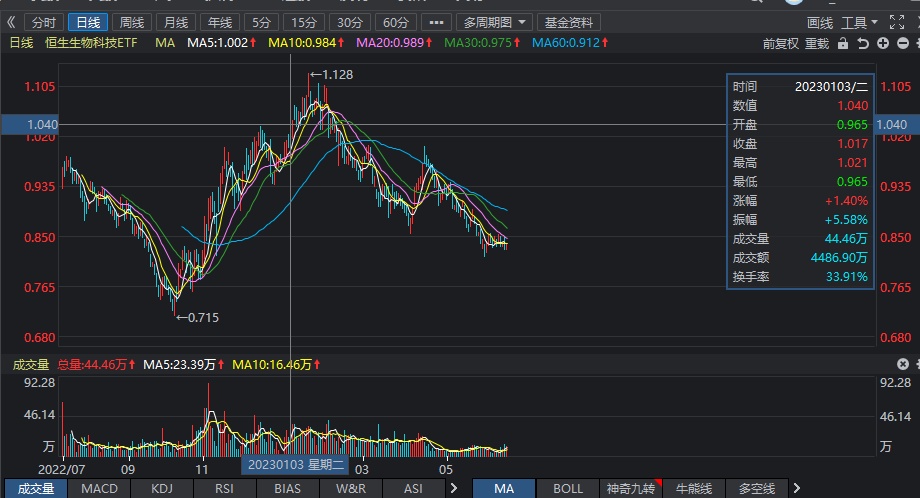Switch the chart to 分时 intraday view

click(x=43, y=22)
